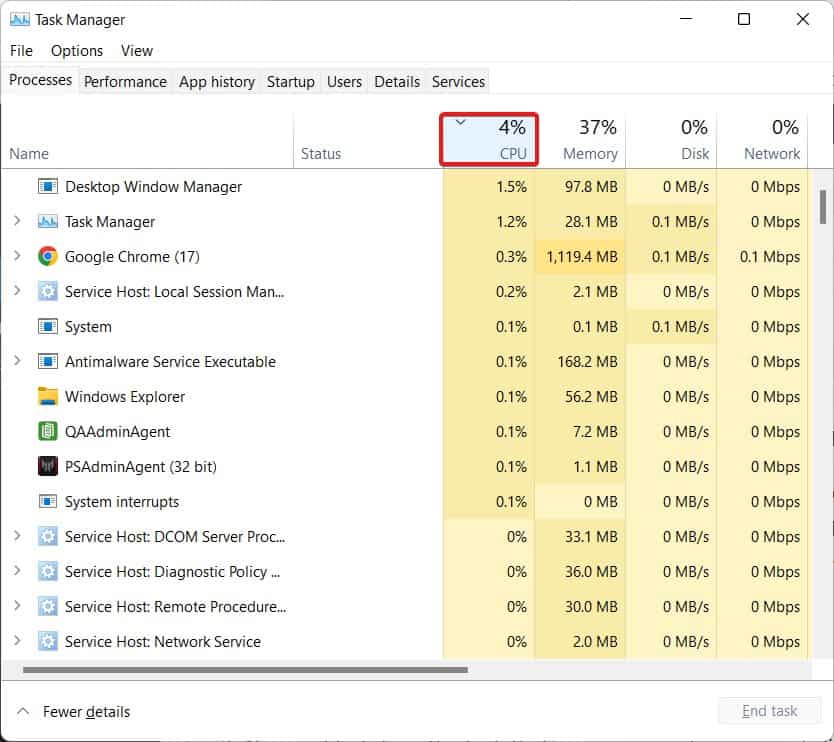
Task: Open the View menu
Action: point(137,51)
